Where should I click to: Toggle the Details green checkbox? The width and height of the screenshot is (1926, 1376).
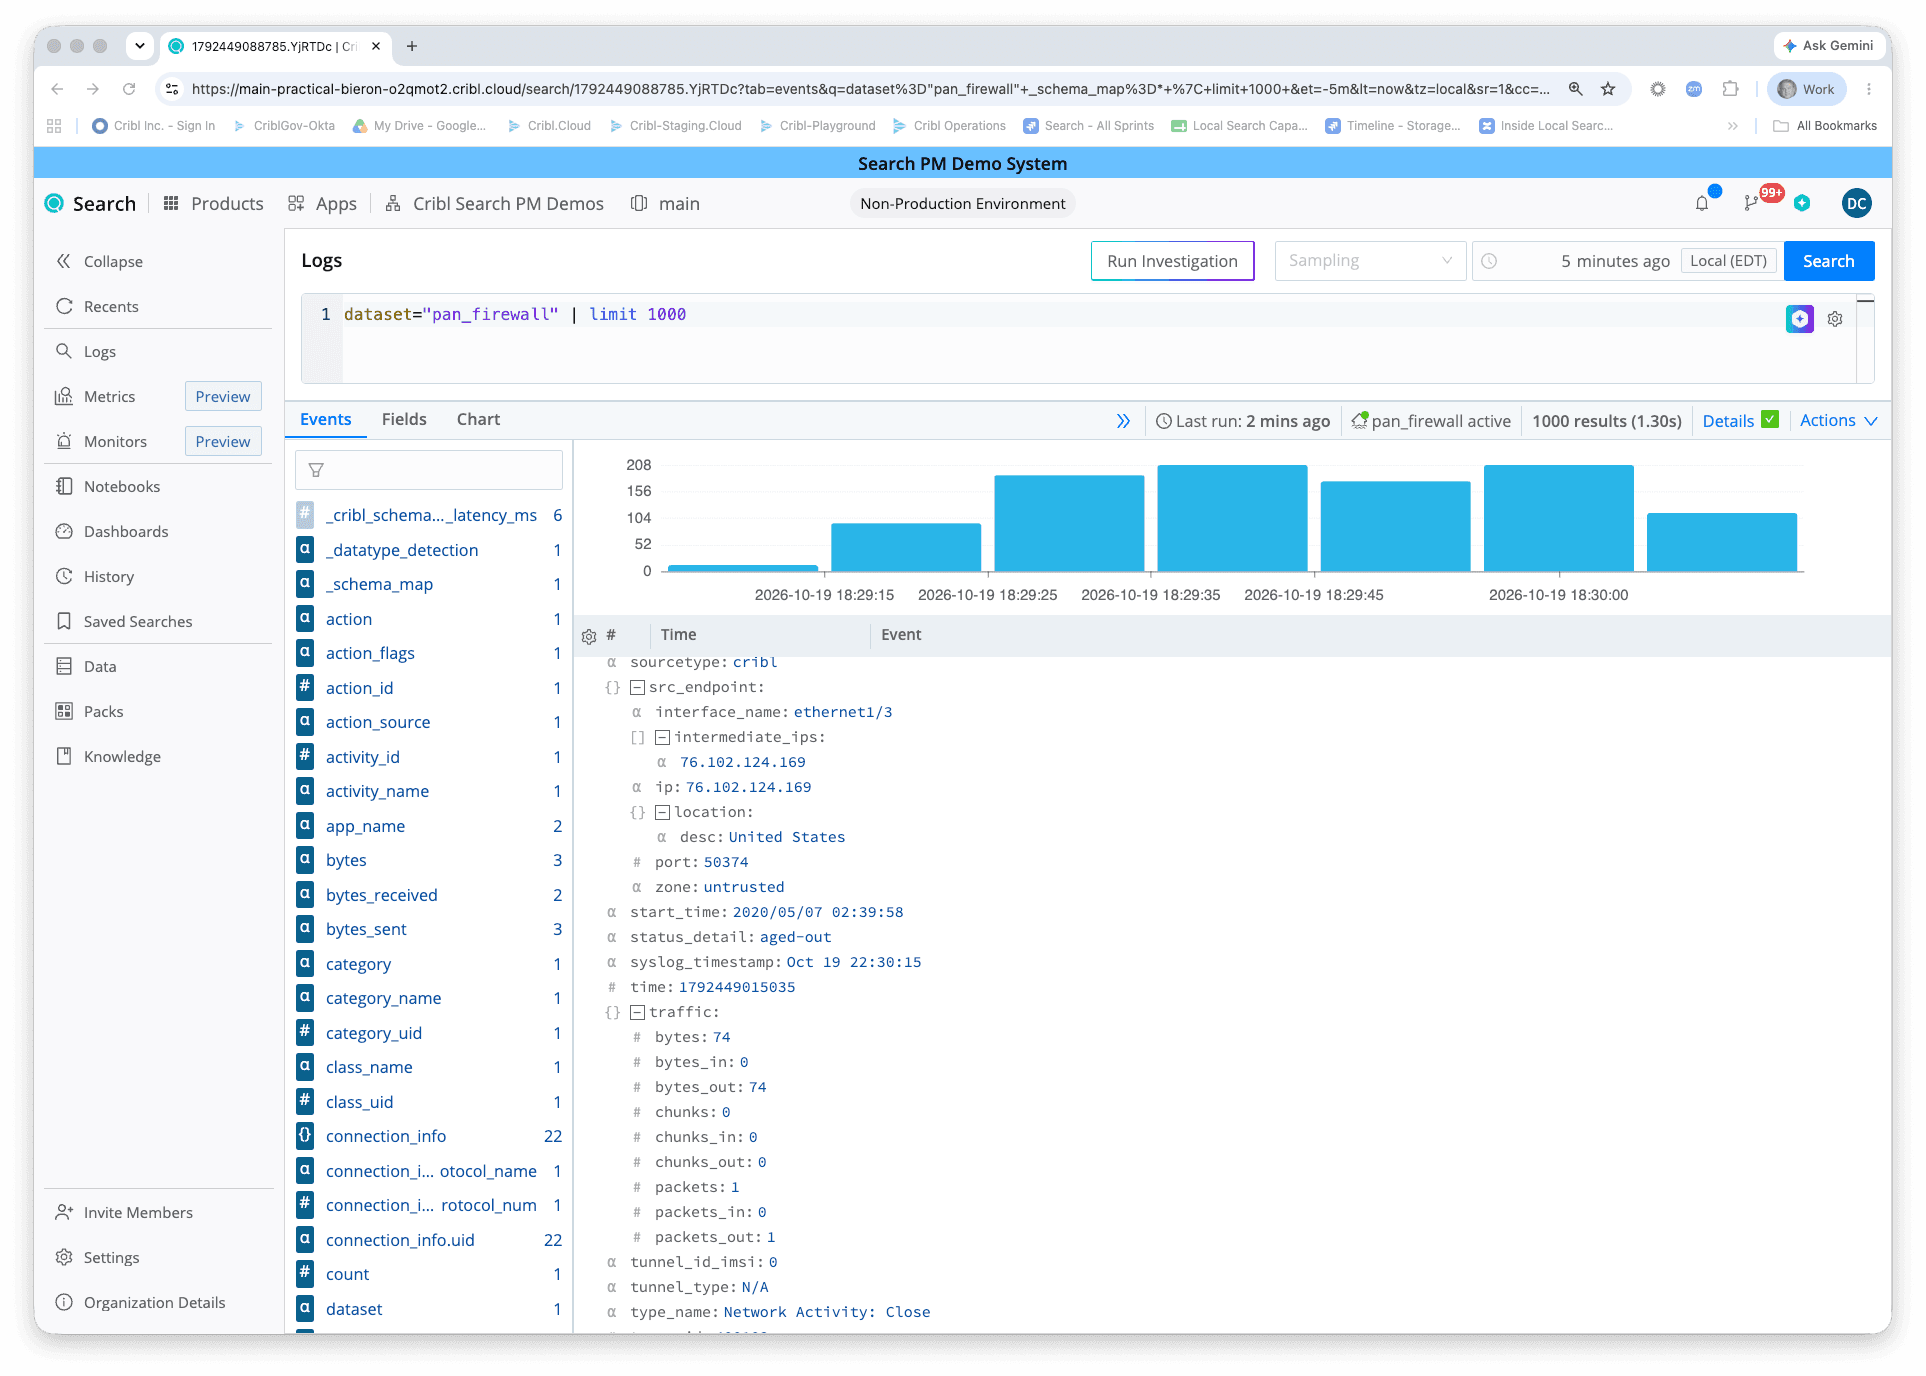coord(1770,420)
